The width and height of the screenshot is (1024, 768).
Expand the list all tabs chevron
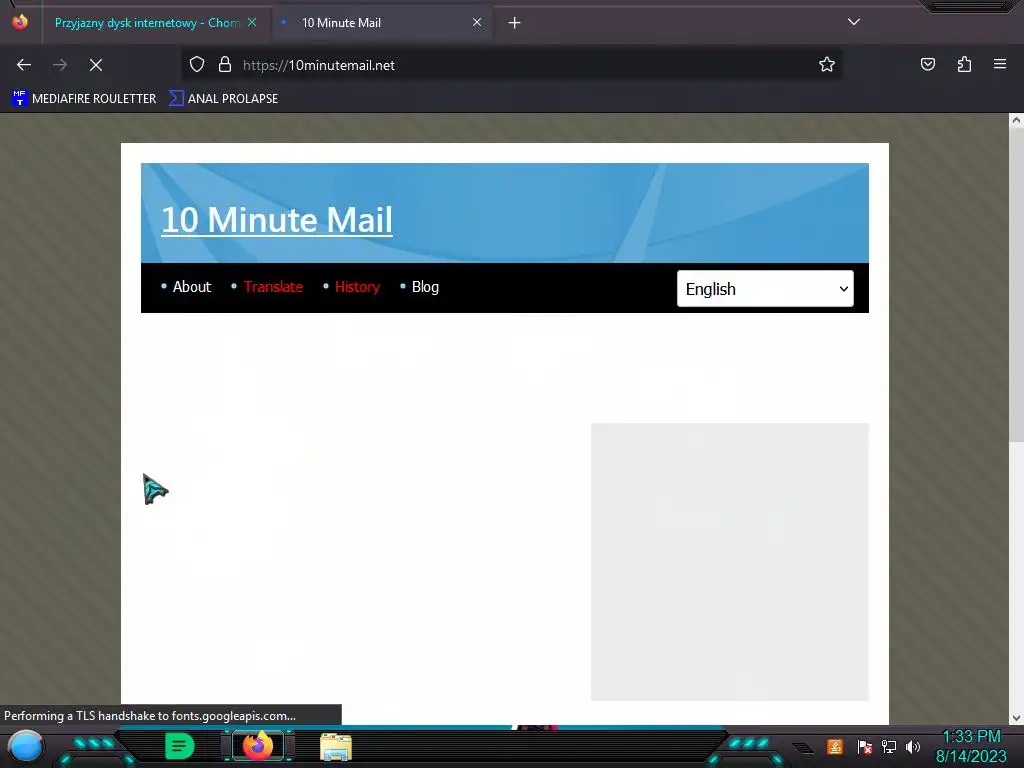tap(854, 22)
